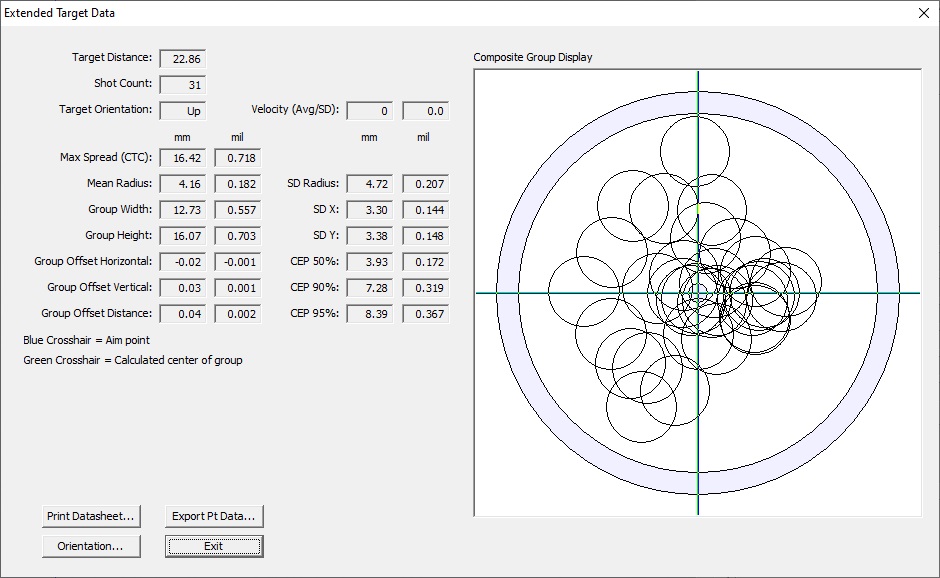Image resolution: width=940 pixels, height=578 pixels.
Task: Select the Max Spread mil value 0.718
Action: click(x=237, y=158)
